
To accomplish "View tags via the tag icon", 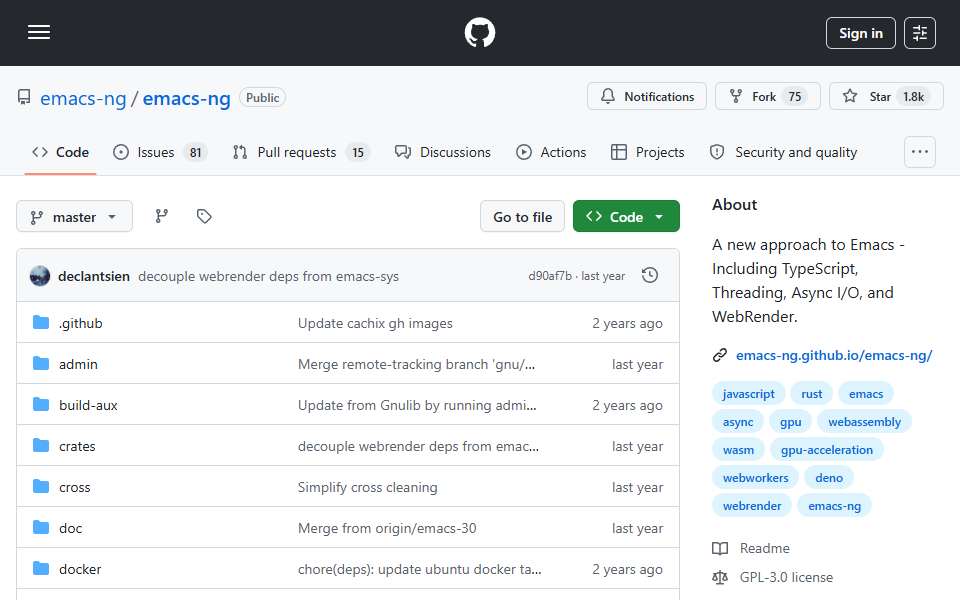I will pyautogui.click(x=204, y=216).
